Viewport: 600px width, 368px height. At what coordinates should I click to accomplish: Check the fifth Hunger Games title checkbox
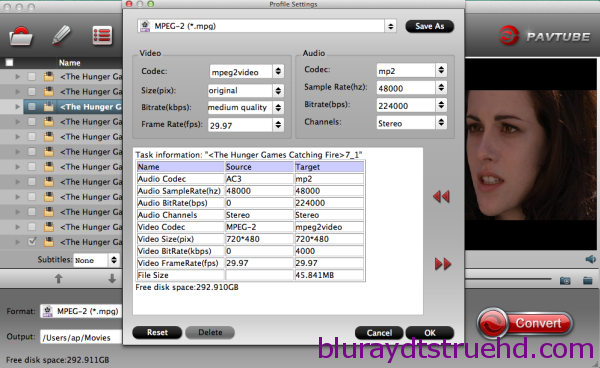pyautogui.click(x=32, y=137)
